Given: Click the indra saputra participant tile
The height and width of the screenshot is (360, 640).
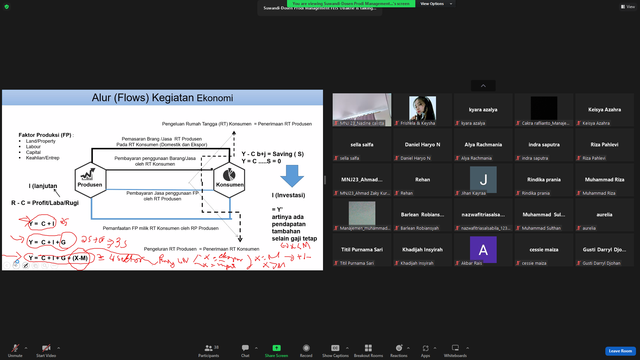Looking at the screenshot, I should pyautogui.click(x=544, y=144).
